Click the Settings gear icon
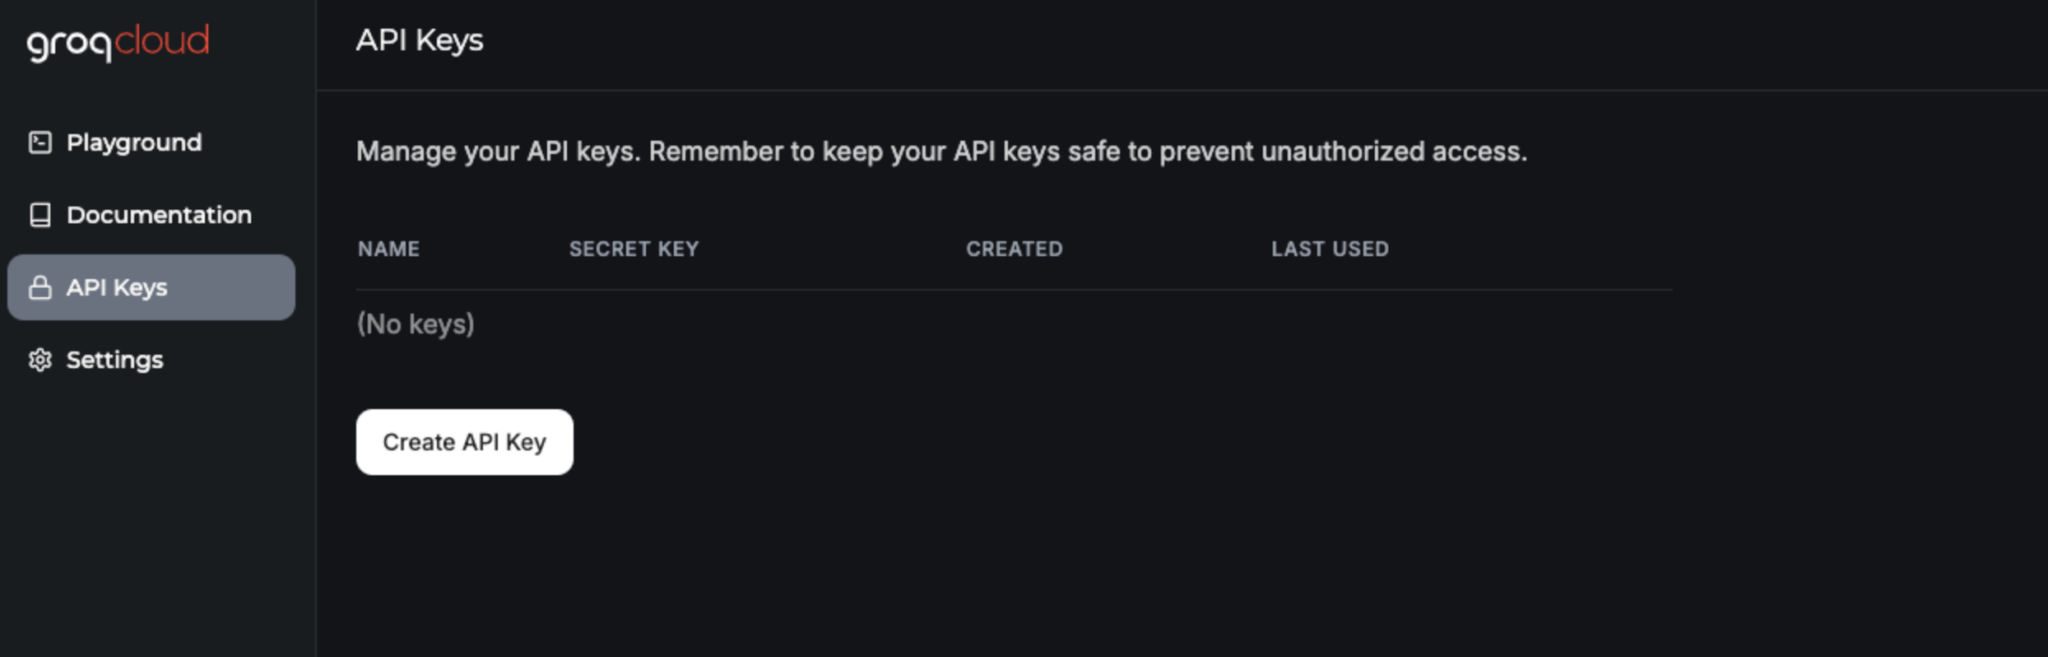Screen dimensions: 2048x657 click(x=40, y=360)
